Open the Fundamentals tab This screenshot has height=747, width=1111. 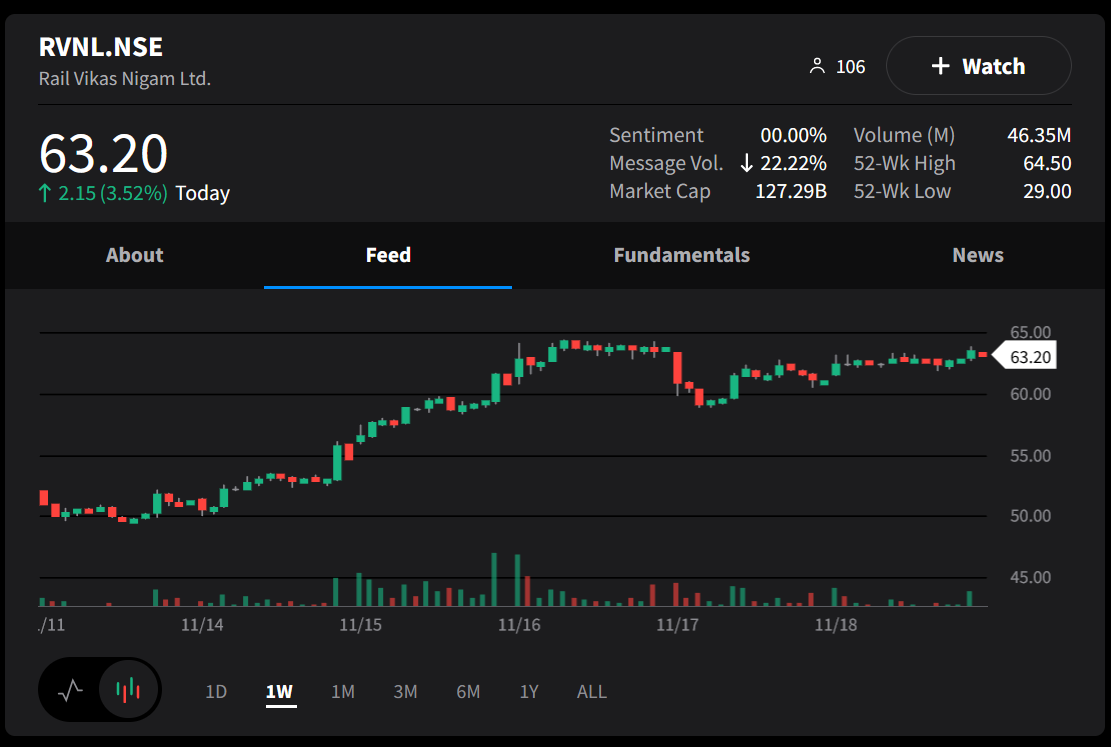681,255
